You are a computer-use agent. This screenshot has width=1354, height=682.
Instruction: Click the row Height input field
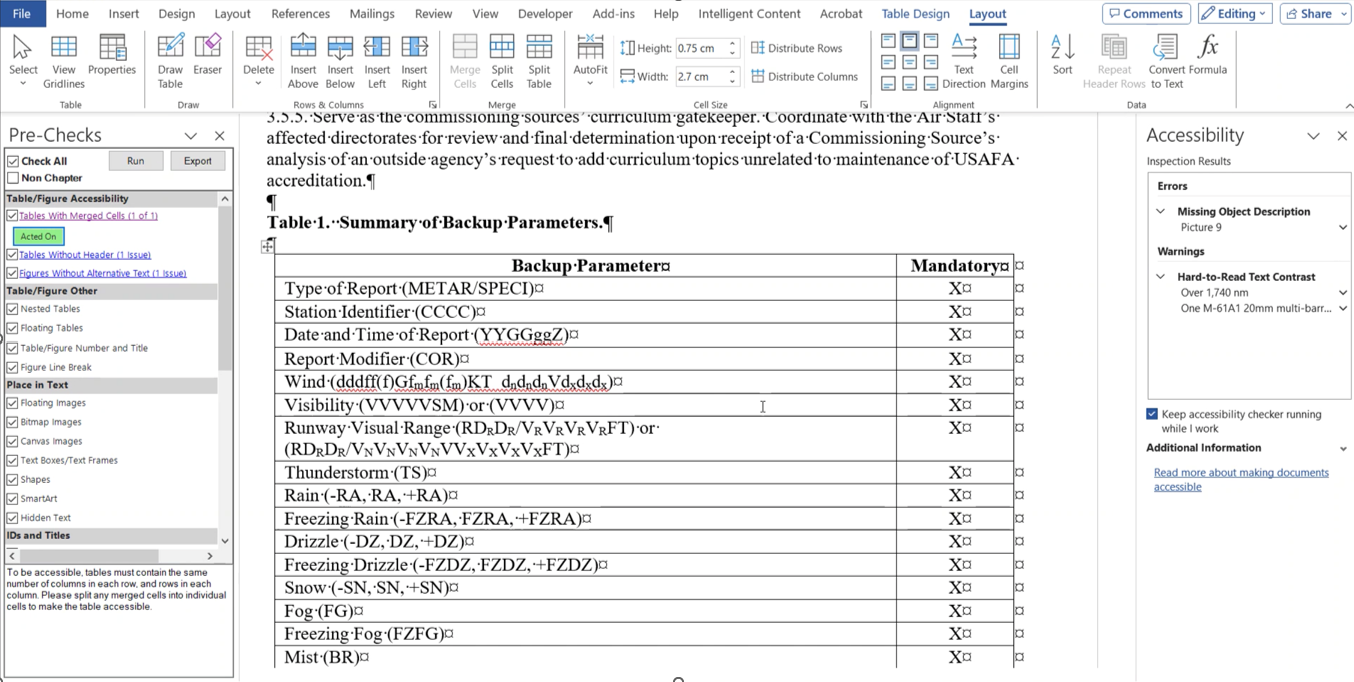click(x=700, y=48)
